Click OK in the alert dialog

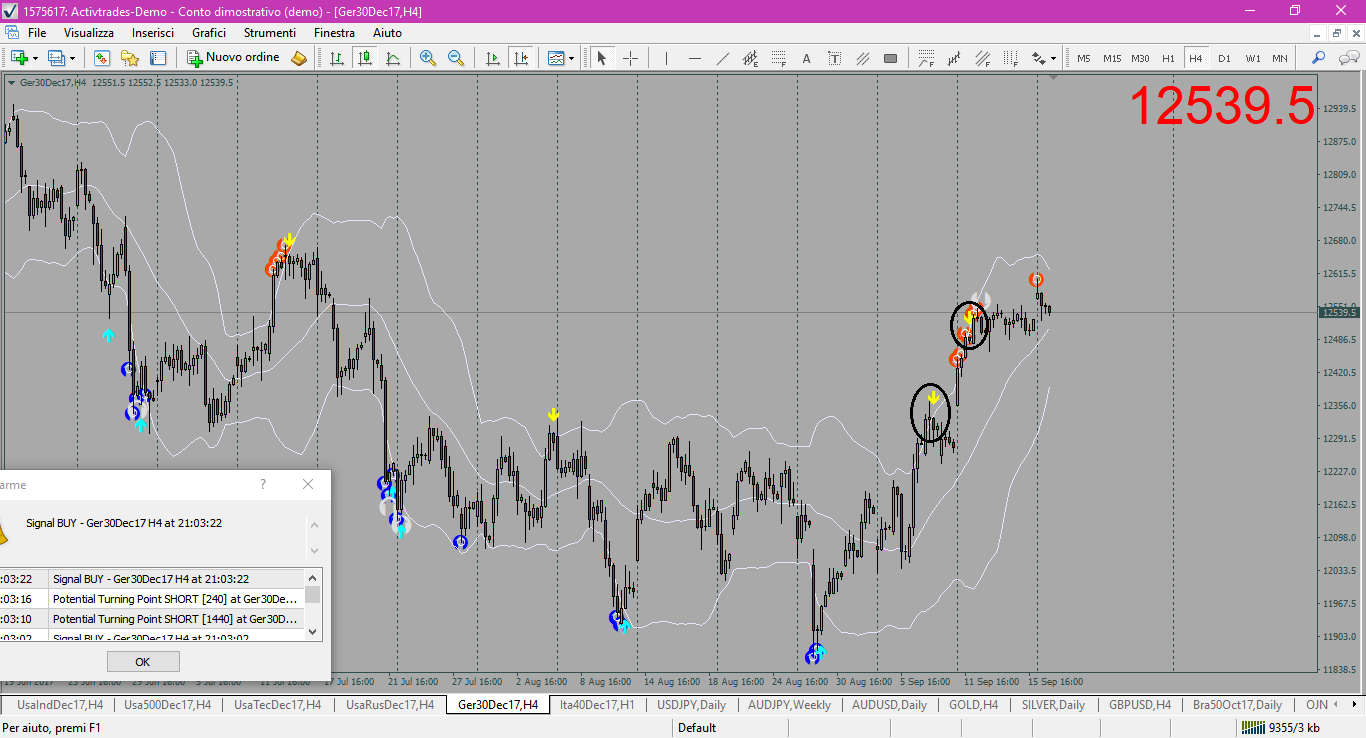click(x=143, y=662)
